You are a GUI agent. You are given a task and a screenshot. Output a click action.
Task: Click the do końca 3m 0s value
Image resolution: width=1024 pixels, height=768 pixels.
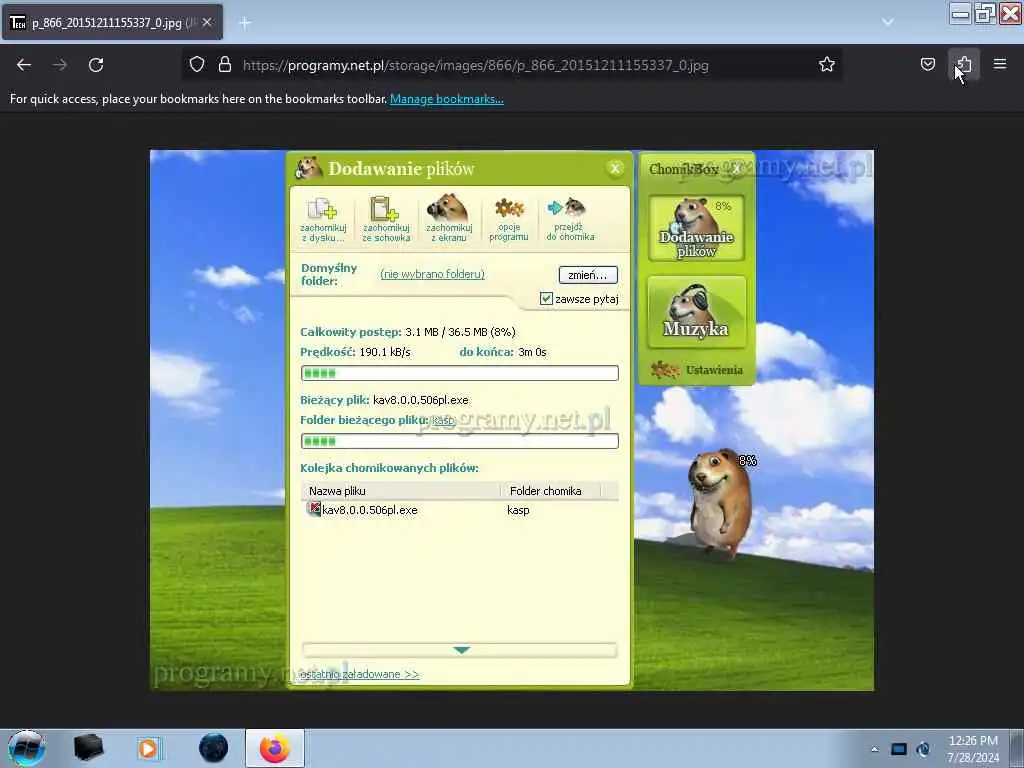532,352
